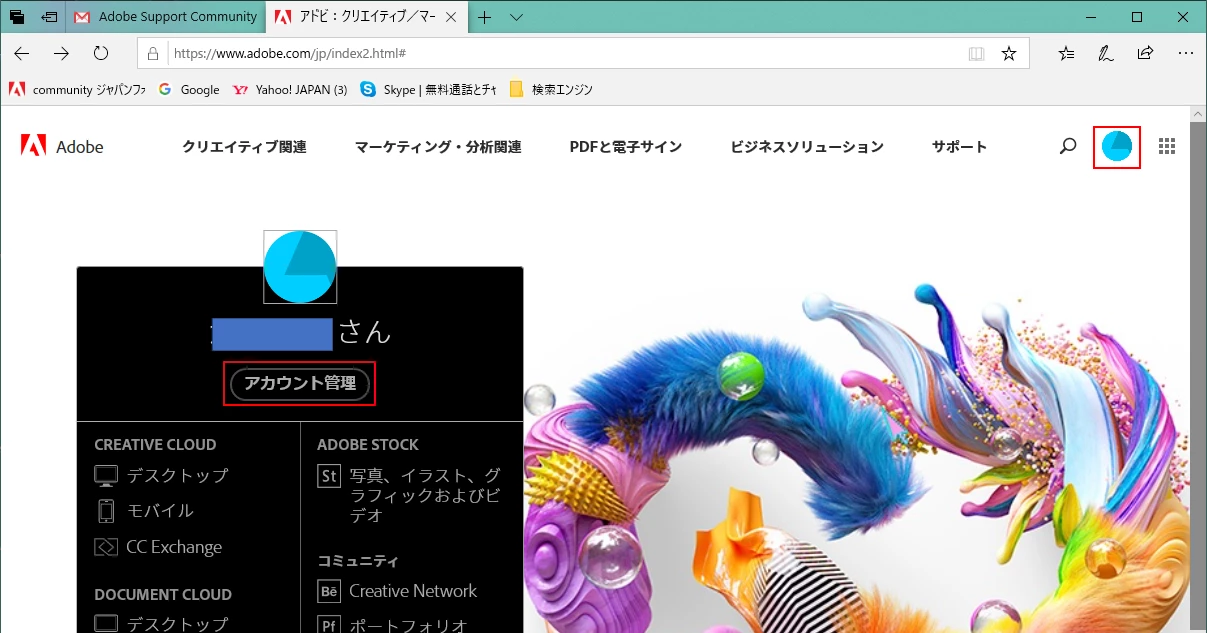Open Document Cloud デスクトップ link
Viewport: 1207px width, 633px height.
(161, 623)
